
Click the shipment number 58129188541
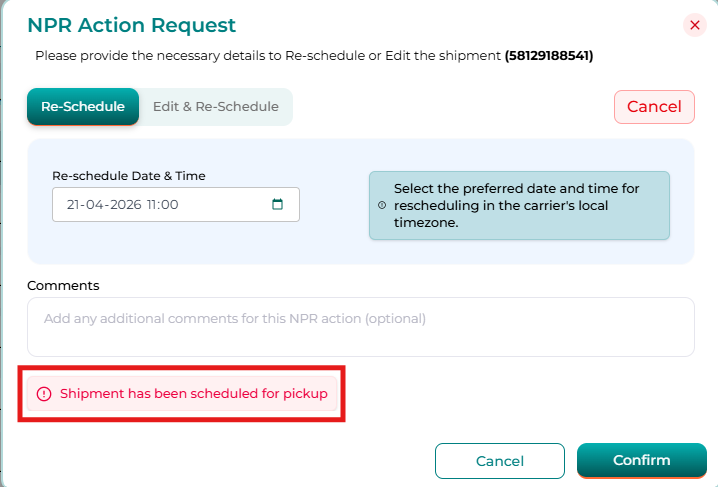click(549, 56)
